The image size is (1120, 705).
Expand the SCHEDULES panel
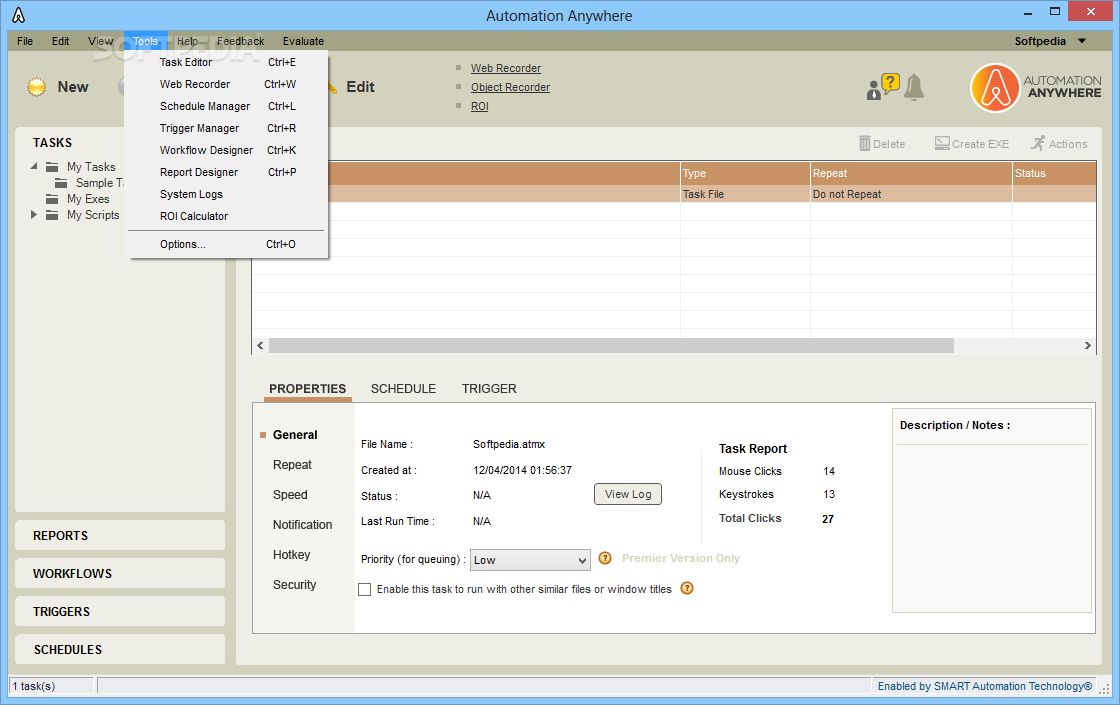[120, 649]
